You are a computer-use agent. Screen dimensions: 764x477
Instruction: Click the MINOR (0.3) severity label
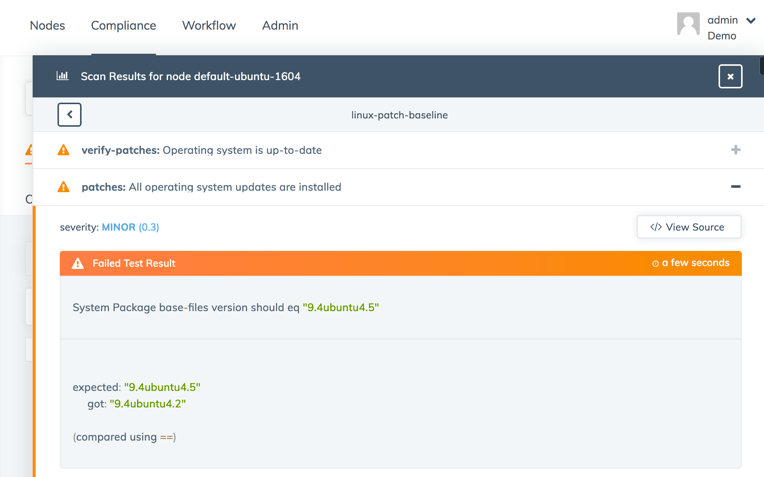130,227
